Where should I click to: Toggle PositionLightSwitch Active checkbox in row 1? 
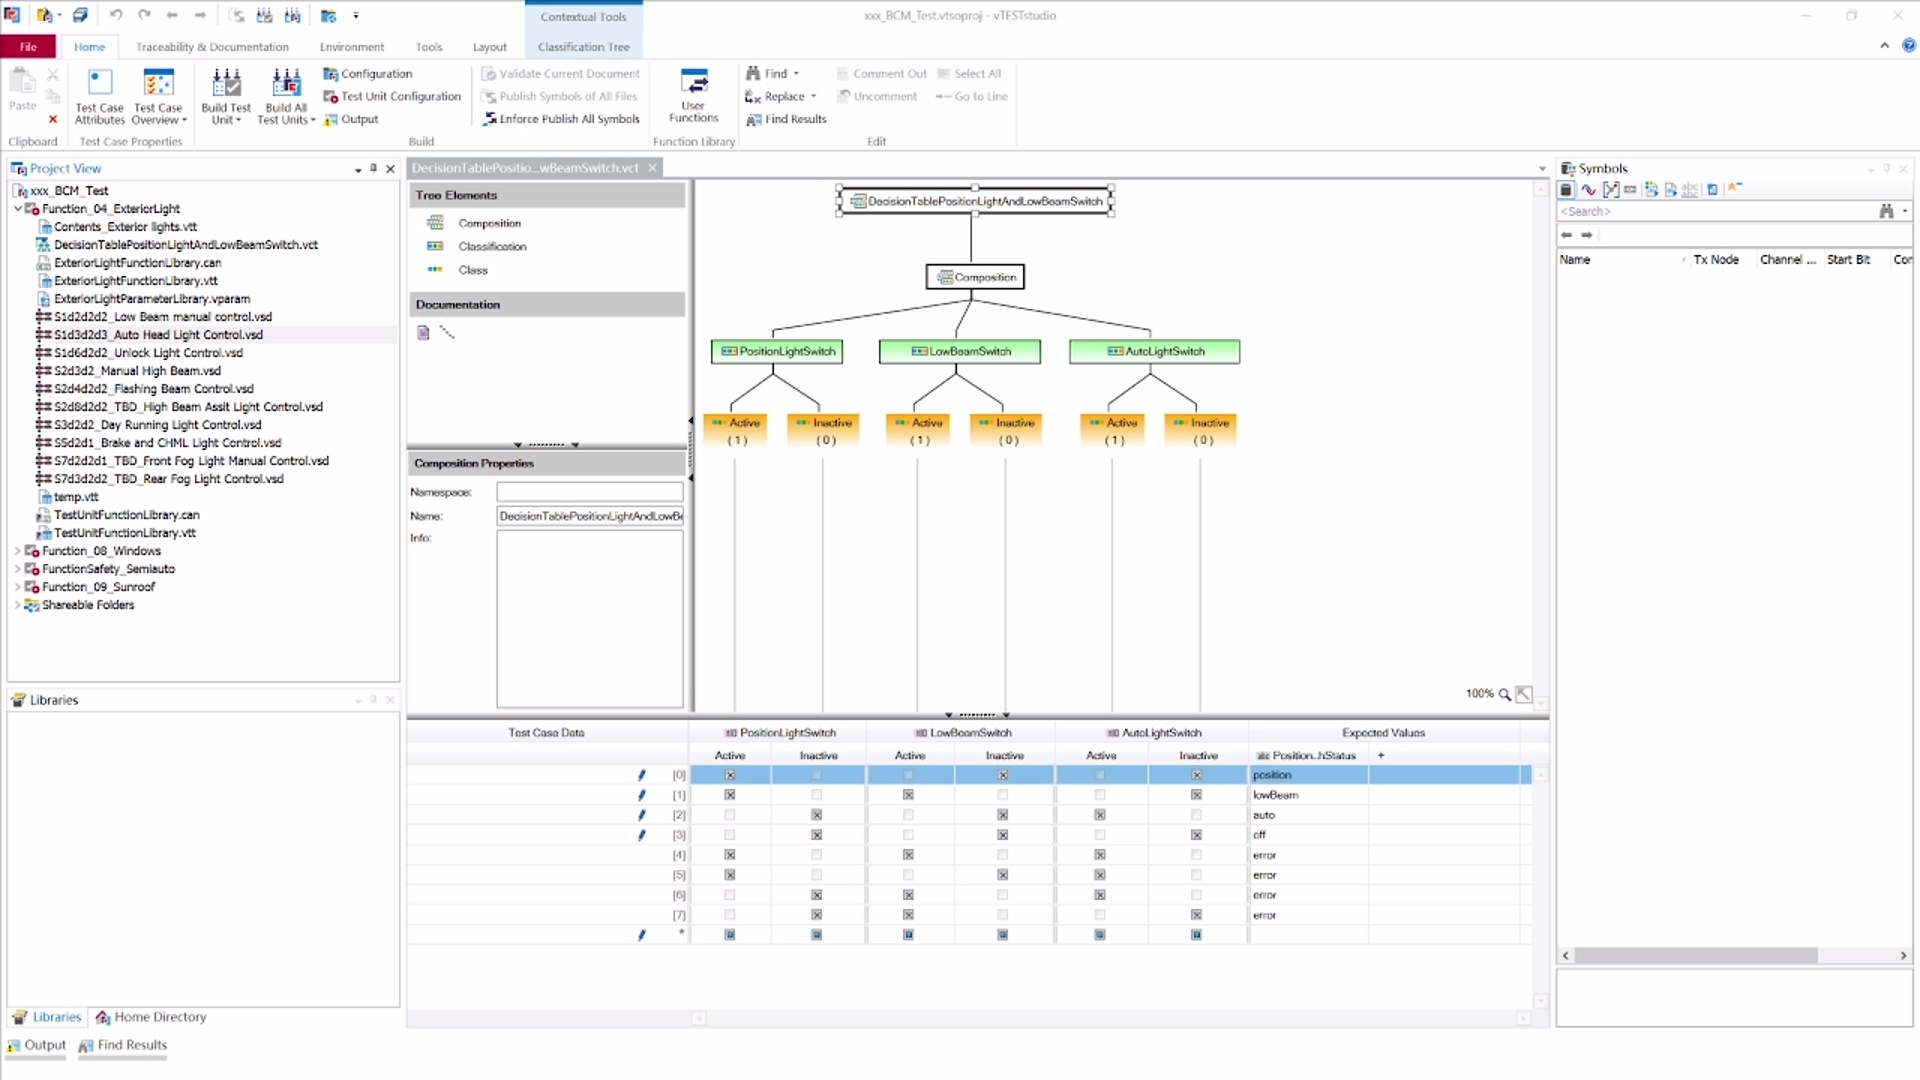tap(730, 795)
